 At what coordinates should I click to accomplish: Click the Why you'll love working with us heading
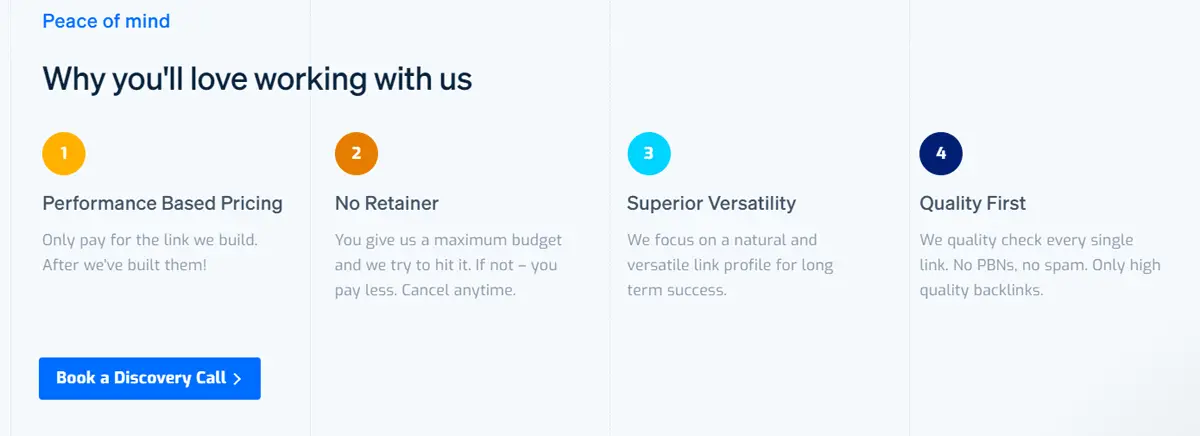pyautogui.click(x=257, y=79)
